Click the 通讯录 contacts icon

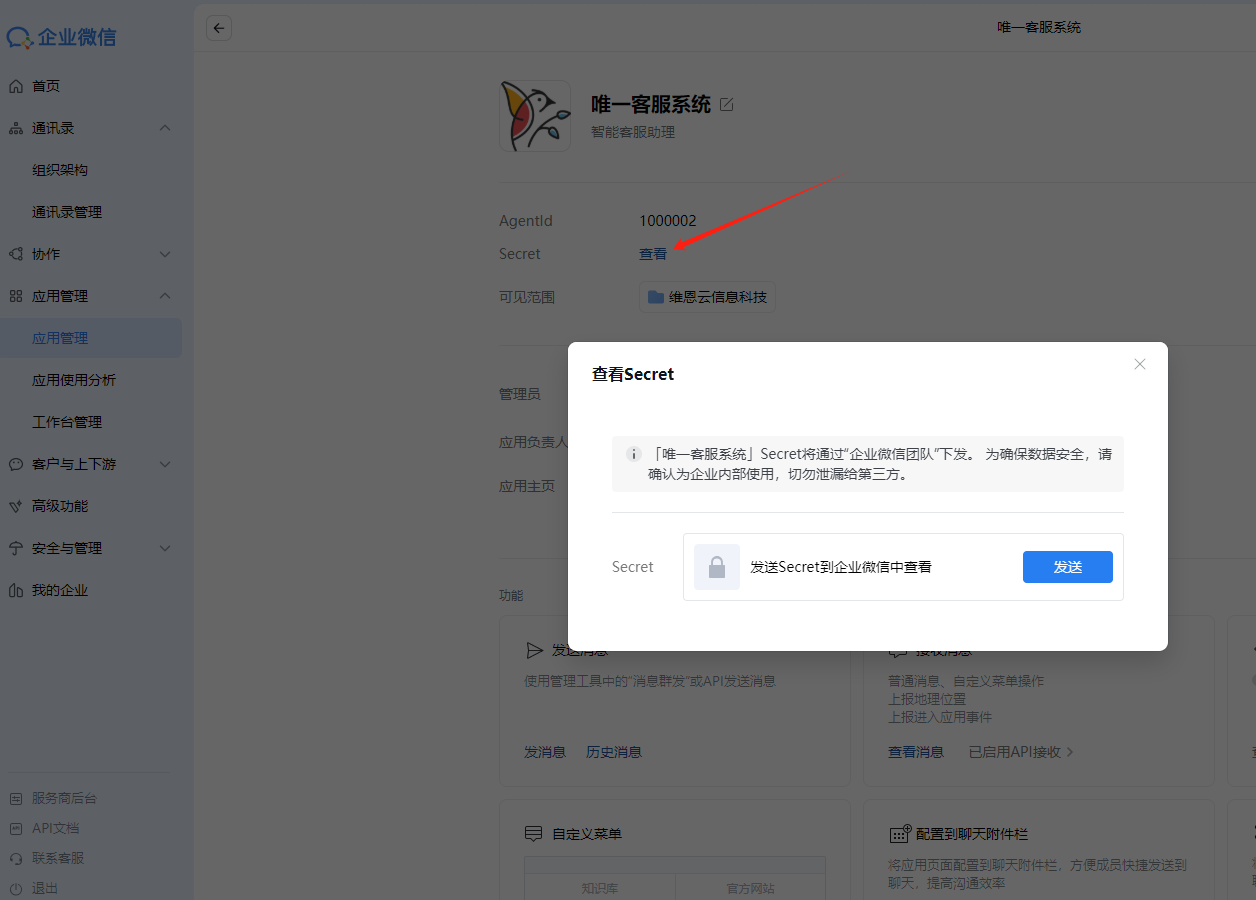[16, 128]
